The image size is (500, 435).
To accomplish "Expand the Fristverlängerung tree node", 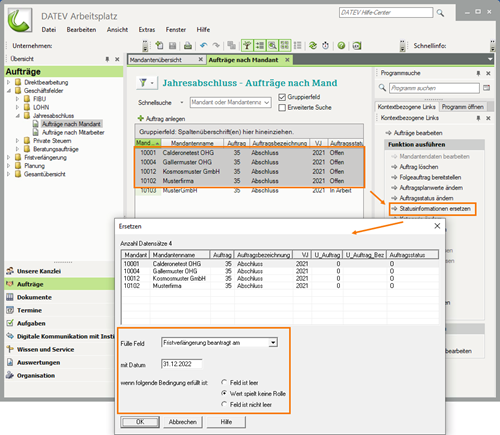I will tap(9, 157).
